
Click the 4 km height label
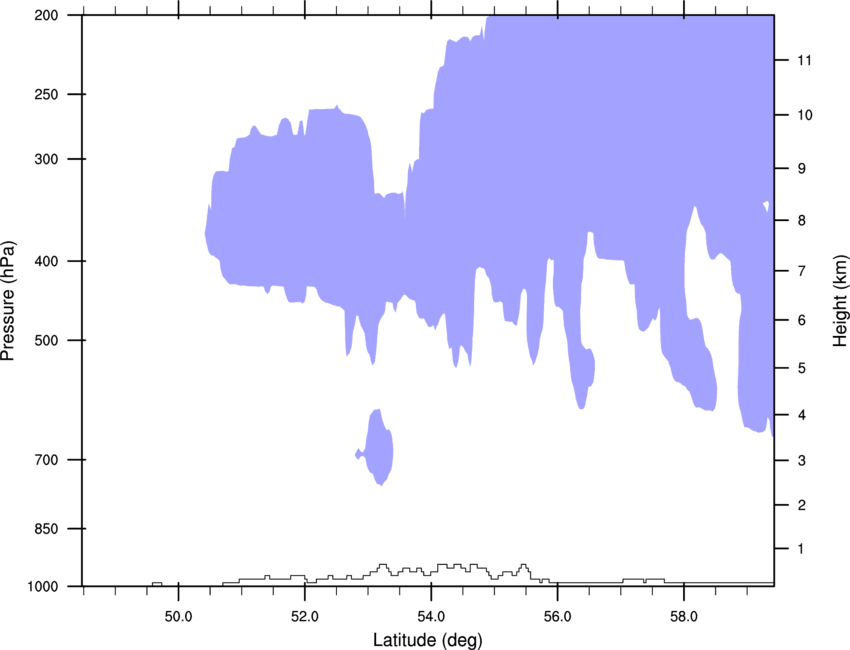pos(802,415)
